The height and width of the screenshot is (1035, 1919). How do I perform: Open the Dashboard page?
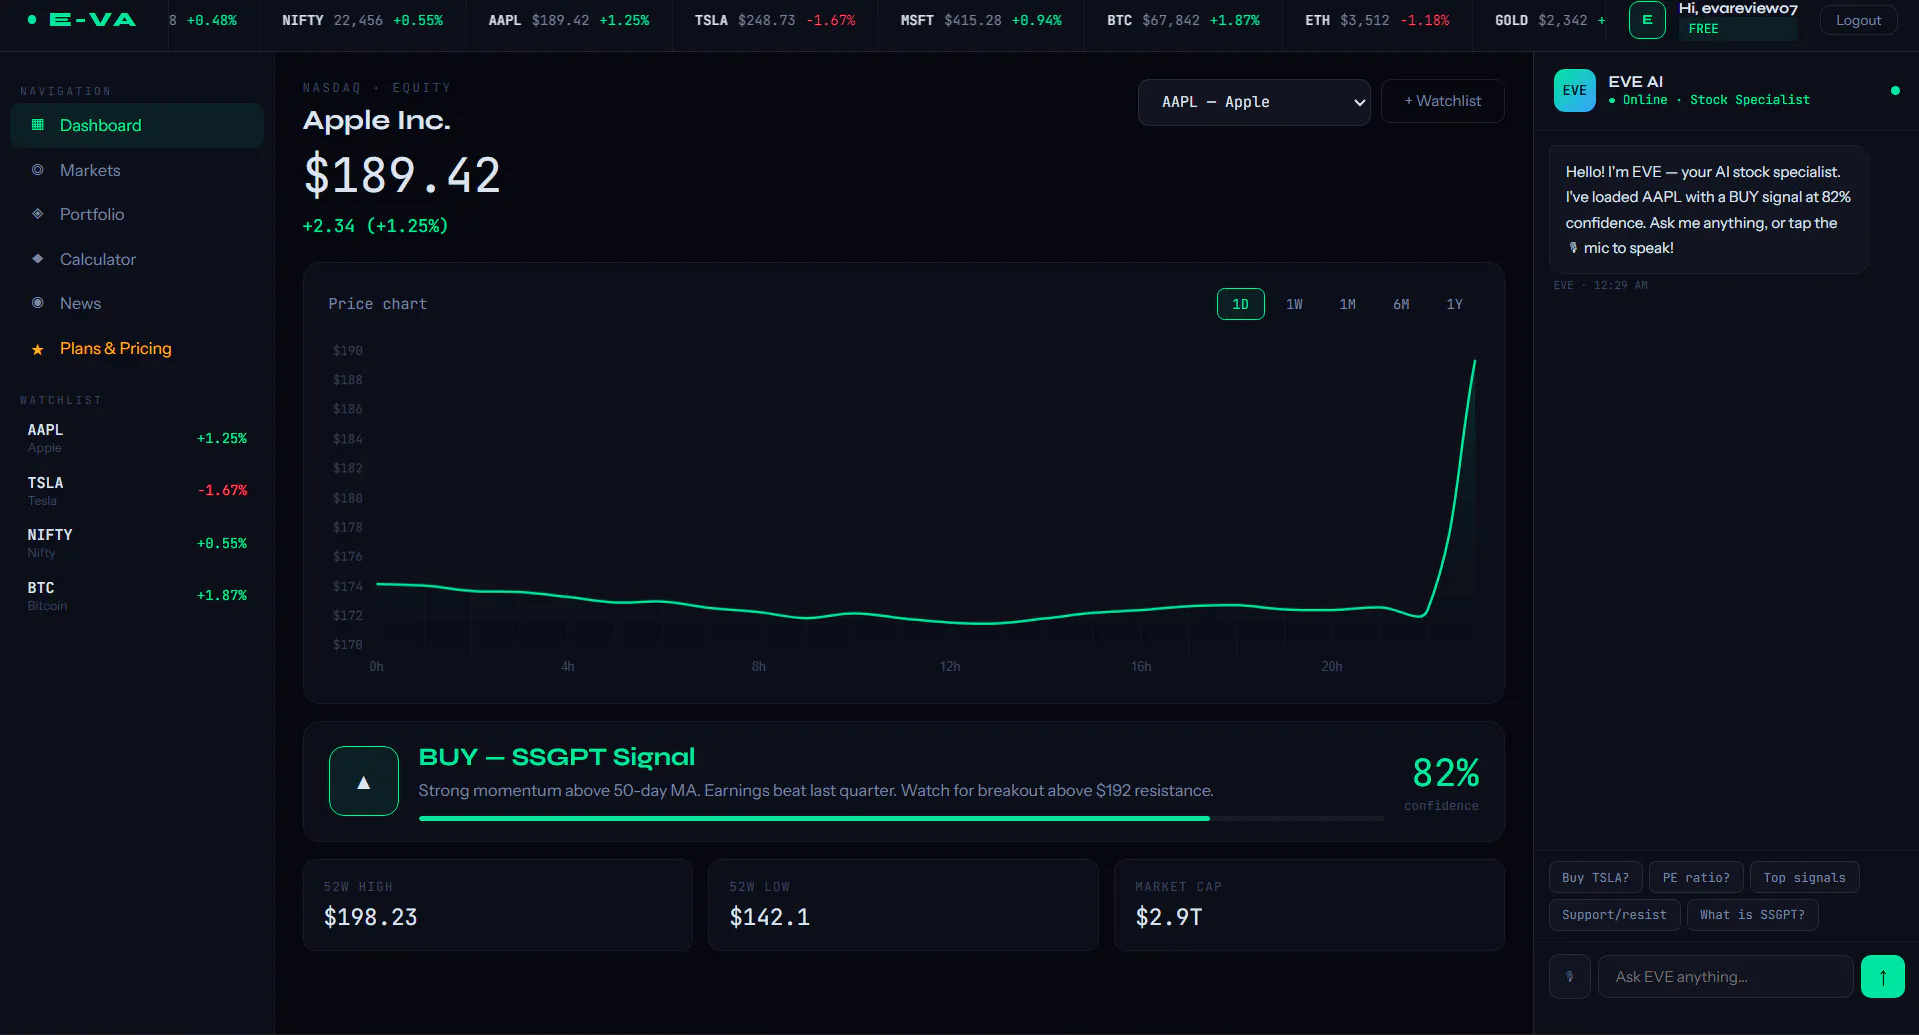137,125
